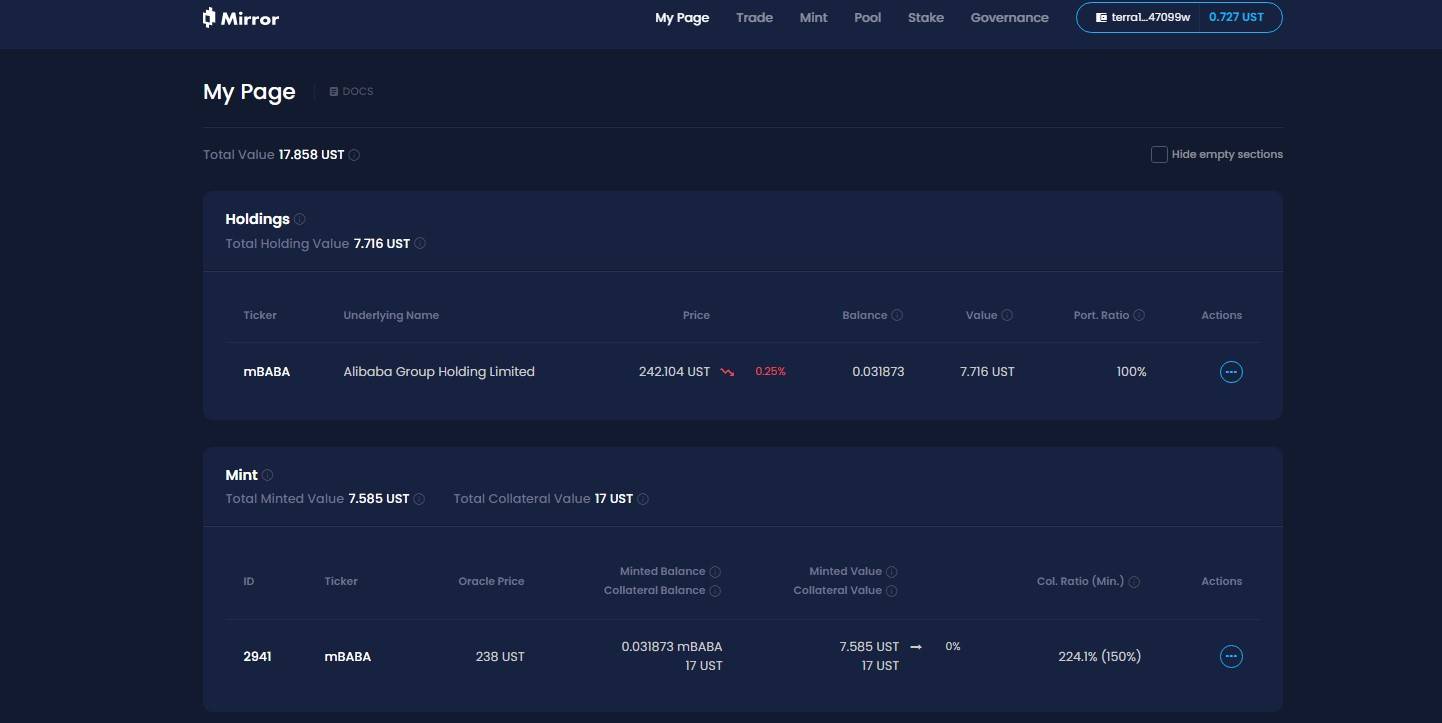Click the 0.25% price change

pyautogui.click(x=770, y=372)
